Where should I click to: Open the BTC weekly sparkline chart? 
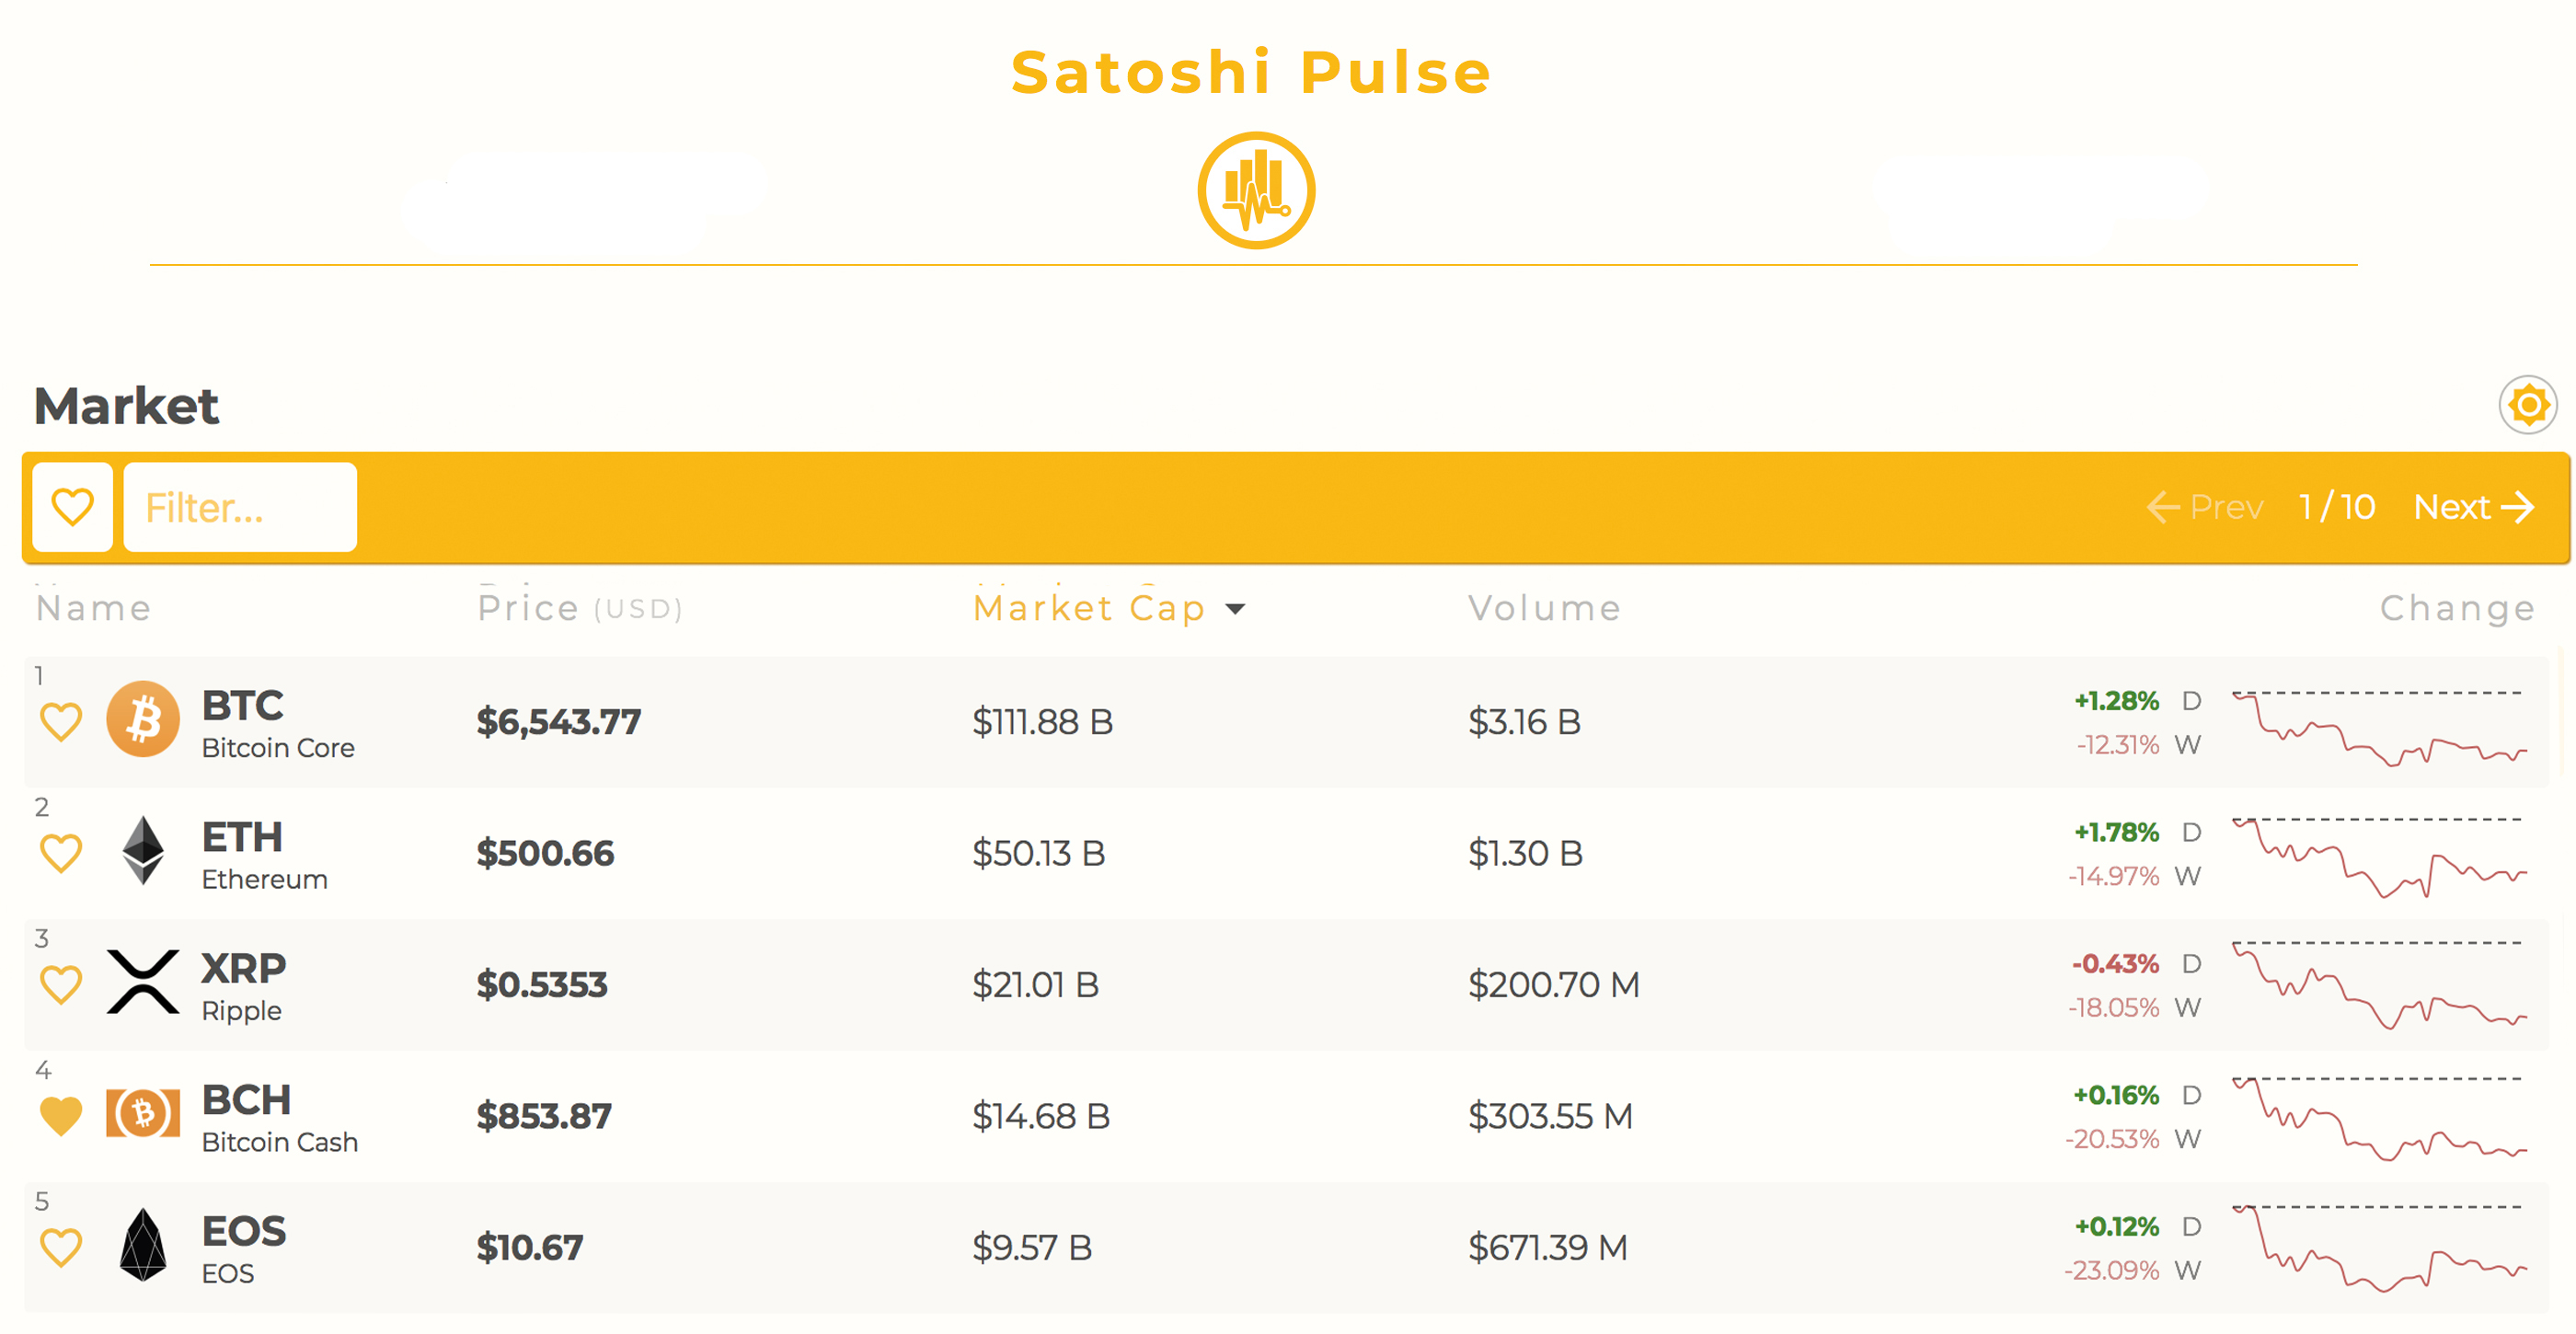click(x=2380, y=727)
